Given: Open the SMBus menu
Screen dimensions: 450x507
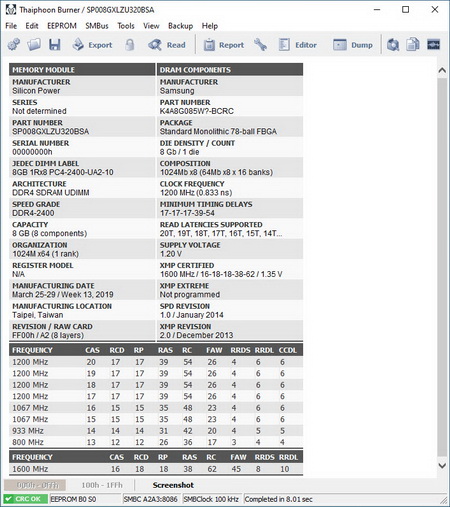Looking at the screenshot, I should pos(97,26).
